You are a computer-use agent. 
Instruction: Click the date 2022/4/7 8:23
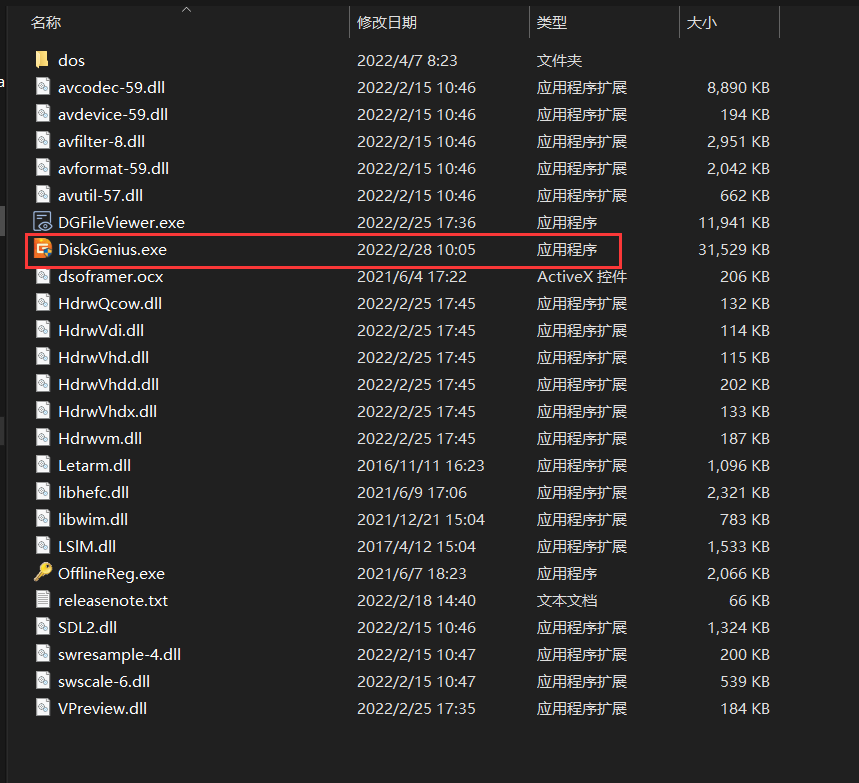tap(407, 60)
